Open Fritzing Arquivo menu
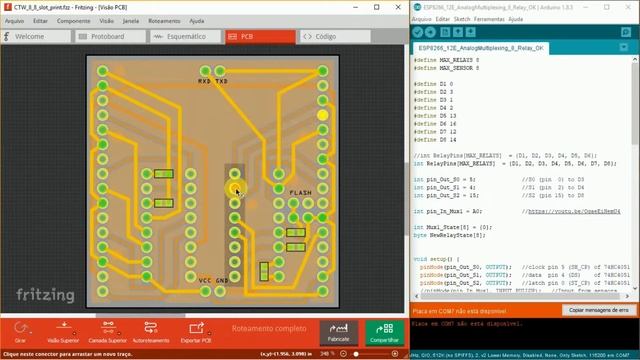640x360 pixels. 14,21
